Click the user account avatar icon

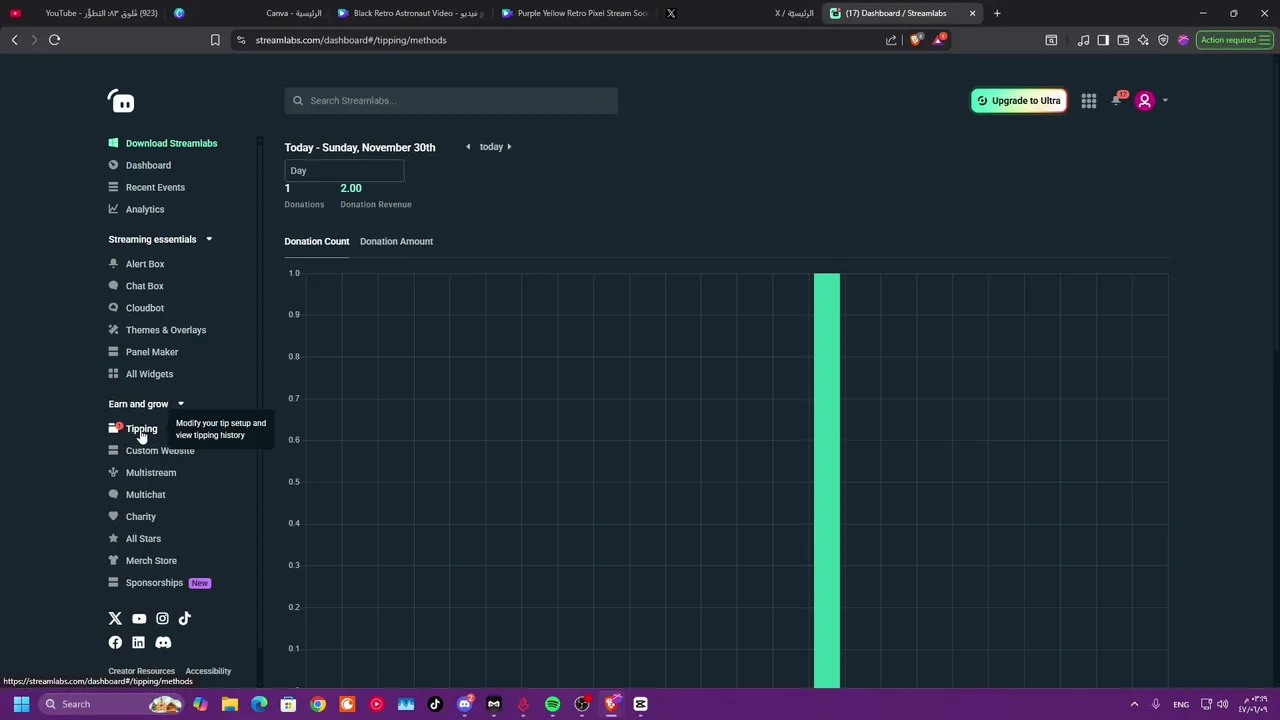(x=1145, y=100)
